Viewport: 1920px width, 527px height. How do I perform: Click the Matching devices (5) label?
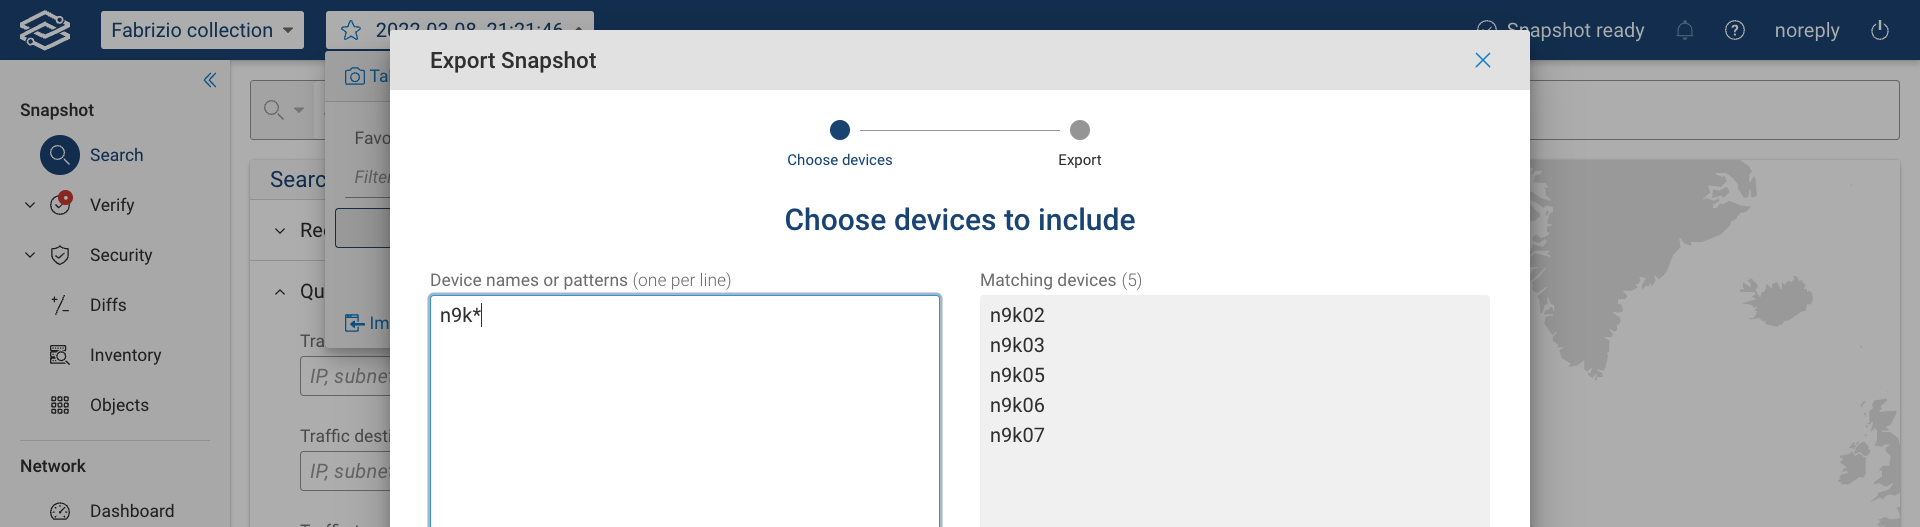pyautogui.click(x=1061, y=280)
